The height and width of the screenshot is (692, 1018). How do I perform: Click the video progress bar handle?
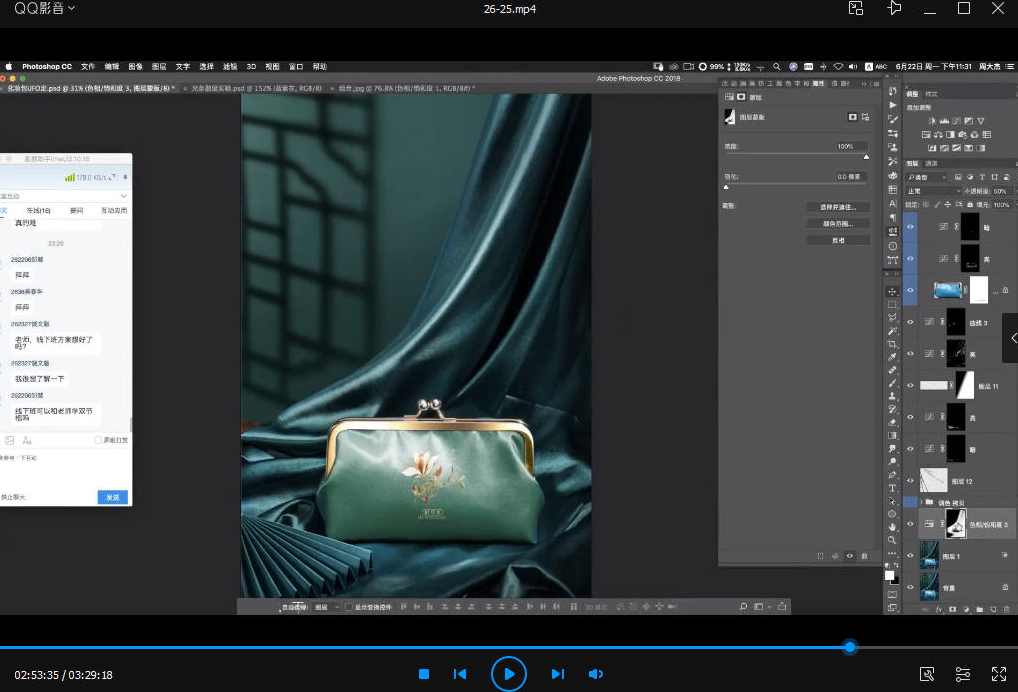pos(850,647)
